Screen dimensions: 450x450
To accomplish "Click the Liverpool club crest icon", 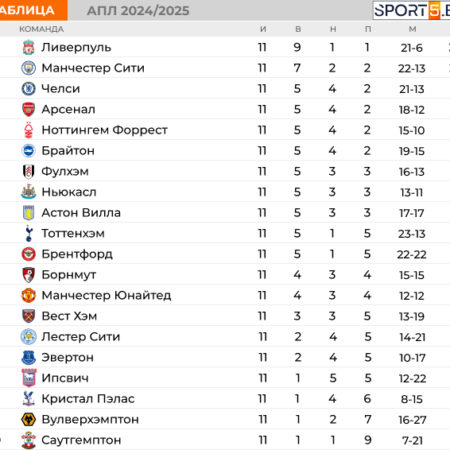I will coord(29,47).
